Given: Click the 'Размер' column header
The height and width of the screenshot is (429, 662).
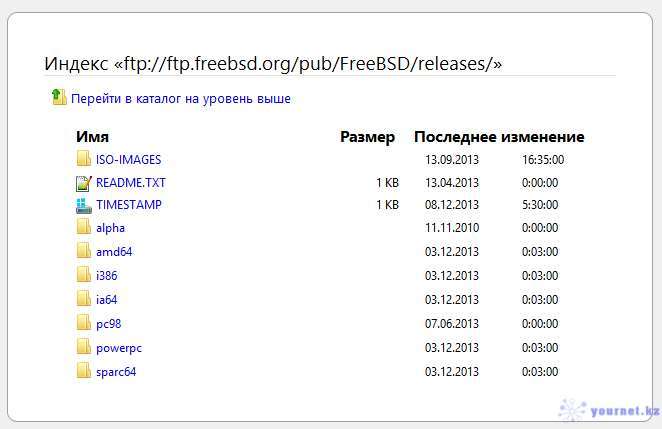Looking at the screenshot, I should coord(367,137).
